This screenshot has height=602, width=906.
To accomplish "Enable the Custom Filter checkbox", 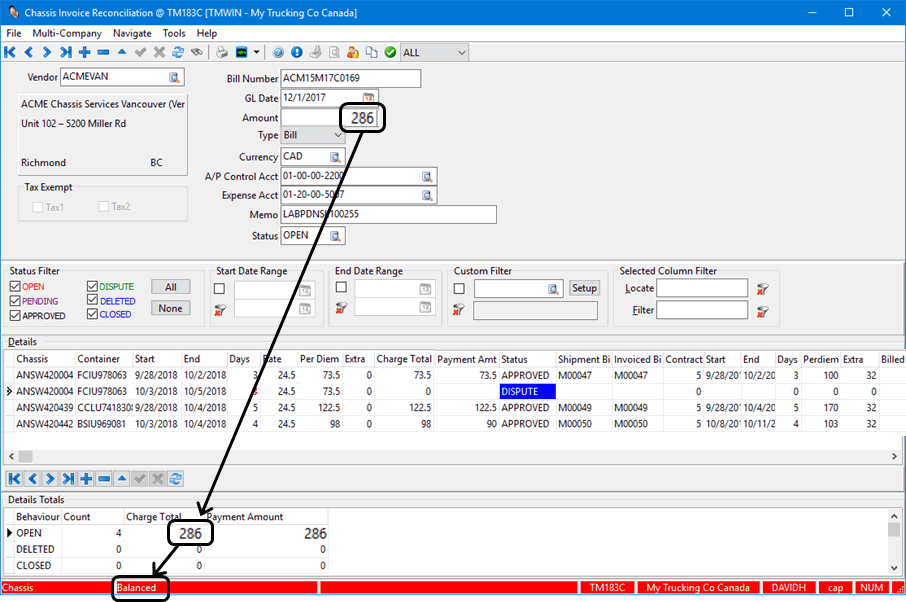I will coord(460,289).
